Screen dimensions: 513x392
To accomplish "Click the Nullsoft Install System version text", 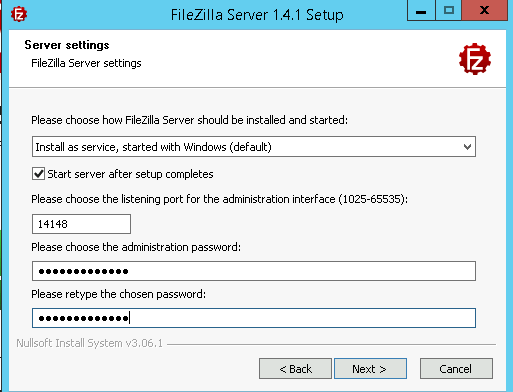I will [89, 343].
